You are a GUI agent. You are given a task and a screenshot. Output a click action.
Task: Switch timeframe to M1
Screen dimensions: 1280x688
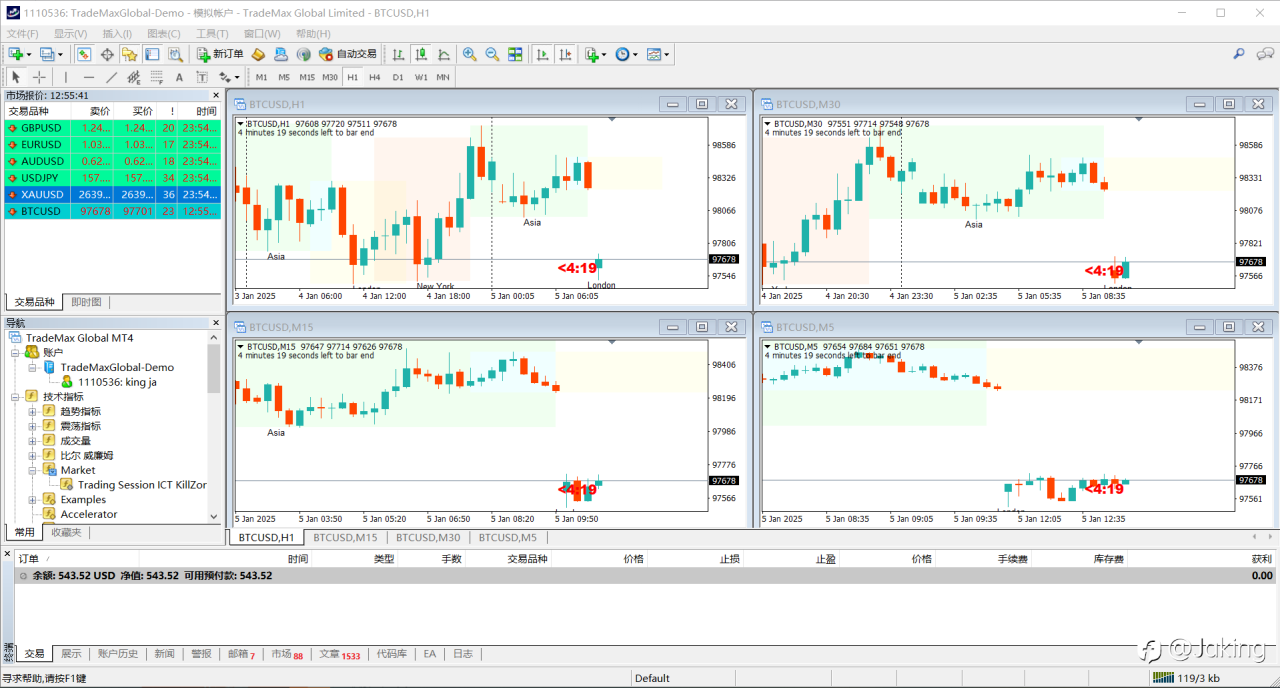tap(262, 77)
